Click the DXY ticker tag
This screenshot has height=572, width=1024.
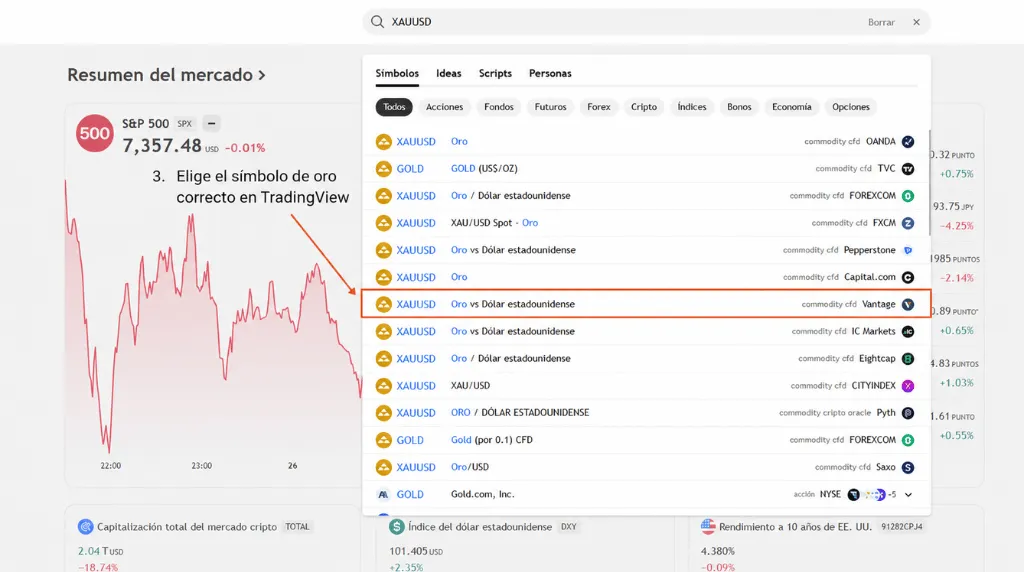(x=569, y=527)
